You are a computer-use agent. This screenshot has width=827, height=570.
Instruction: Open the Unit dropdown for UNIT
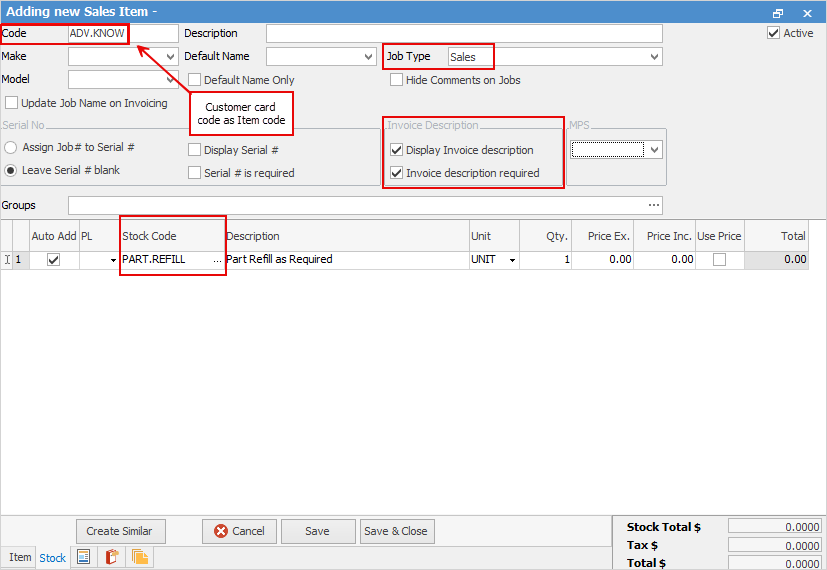click(x=512, y=260)
